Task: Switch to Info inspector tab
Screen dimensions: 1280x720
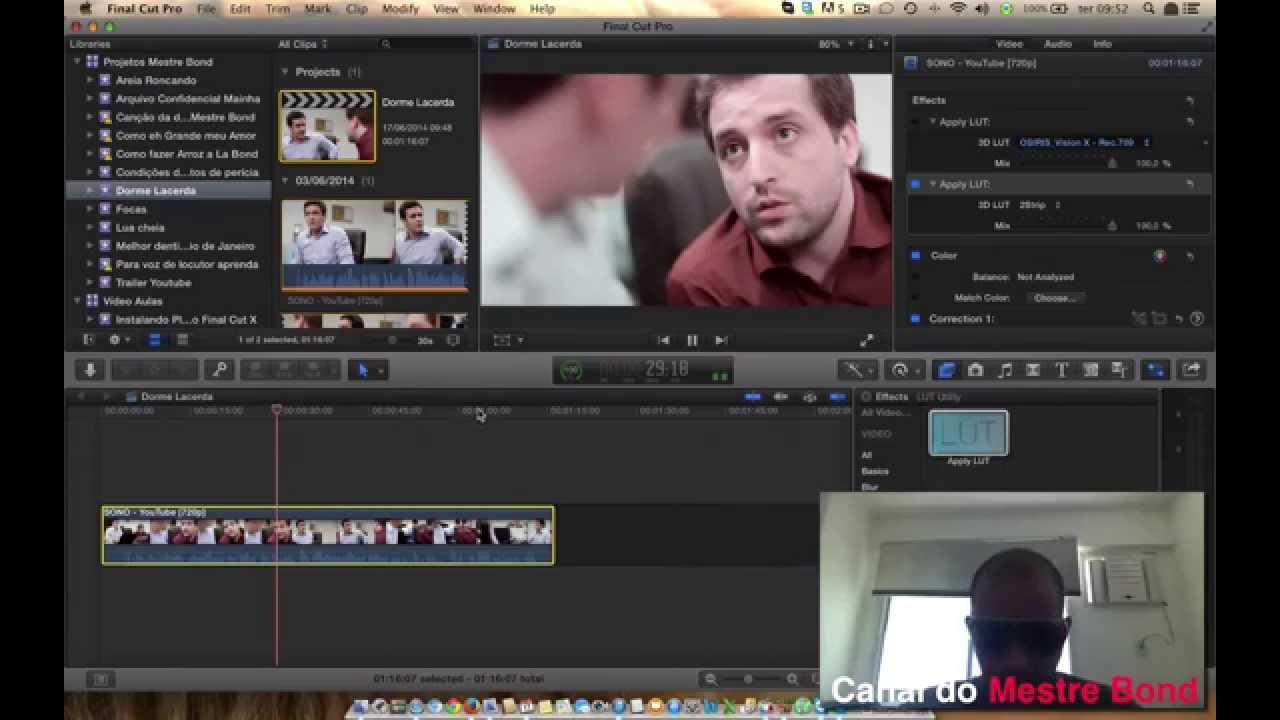Action: 1102,44
